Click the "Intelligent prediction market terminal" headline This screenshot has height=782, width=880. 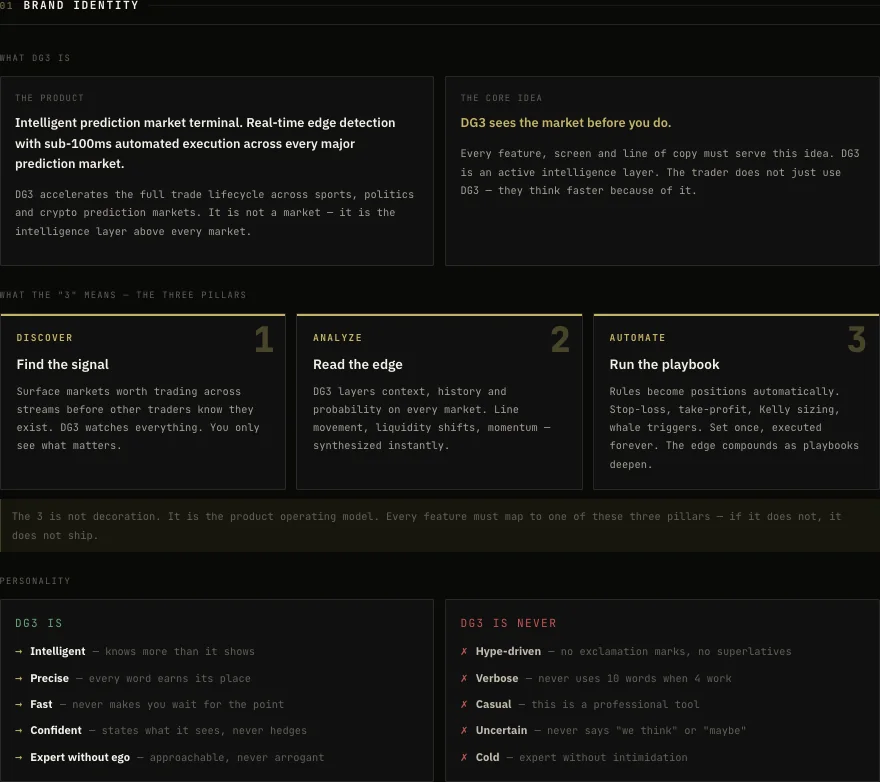point(205,143)
